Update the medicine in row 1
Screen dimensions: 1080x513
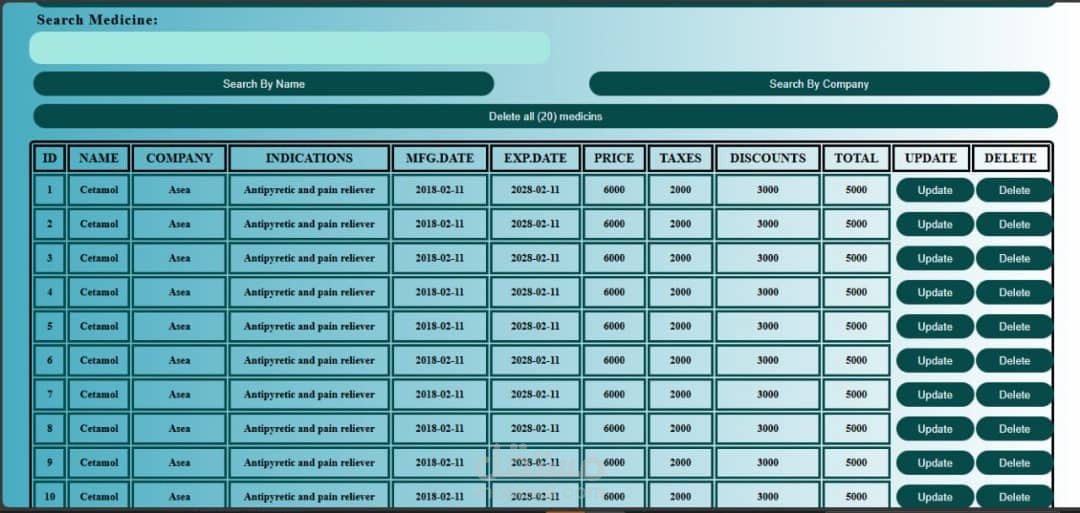(935, 190)
